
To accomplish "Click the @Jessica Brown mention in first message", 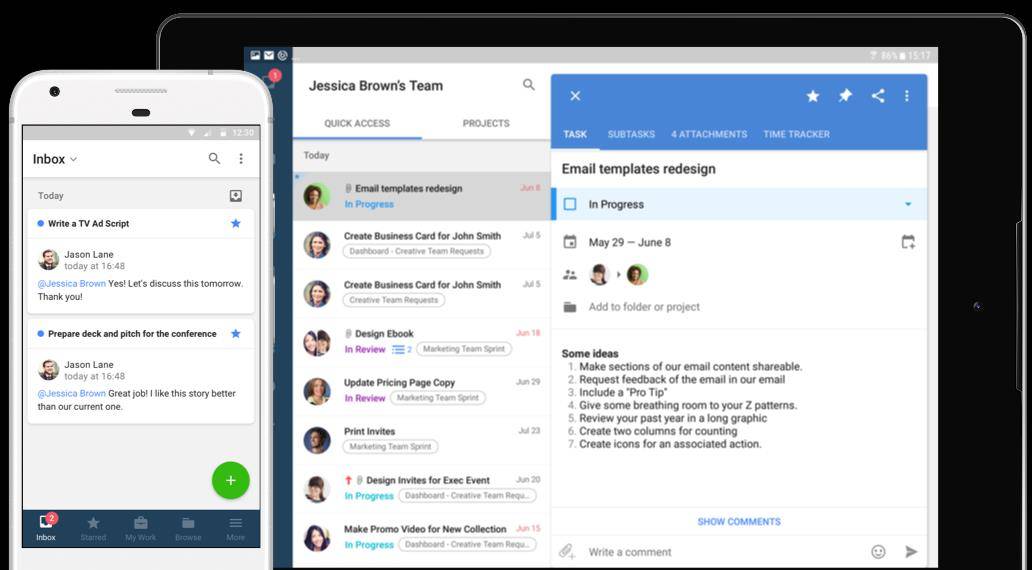I will coord(72,284).
